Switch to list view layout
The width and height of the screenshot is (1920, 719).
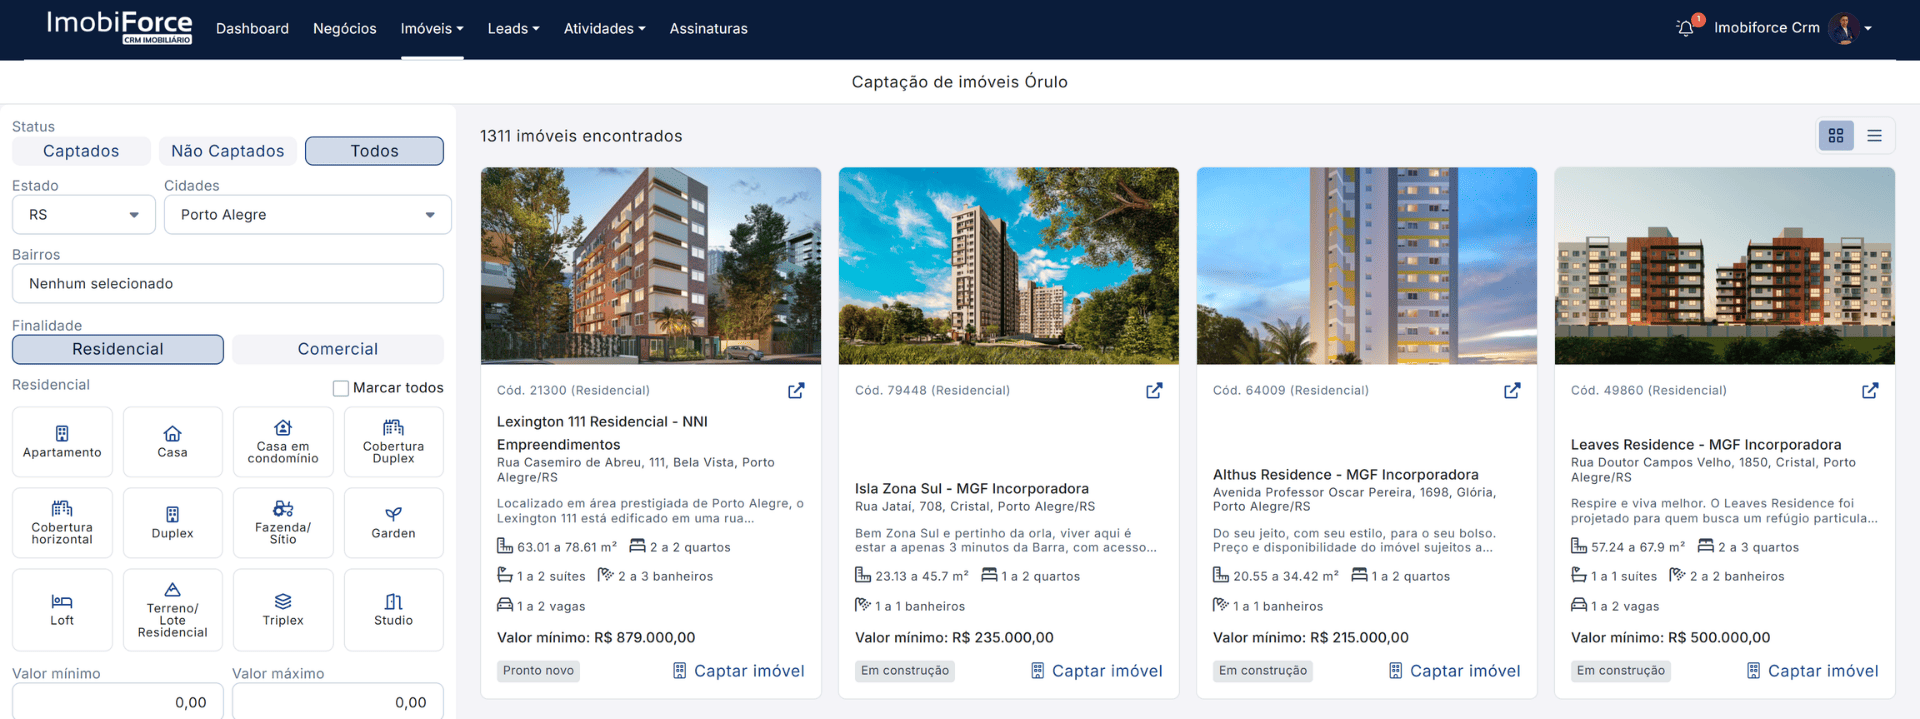[1875, 136]
